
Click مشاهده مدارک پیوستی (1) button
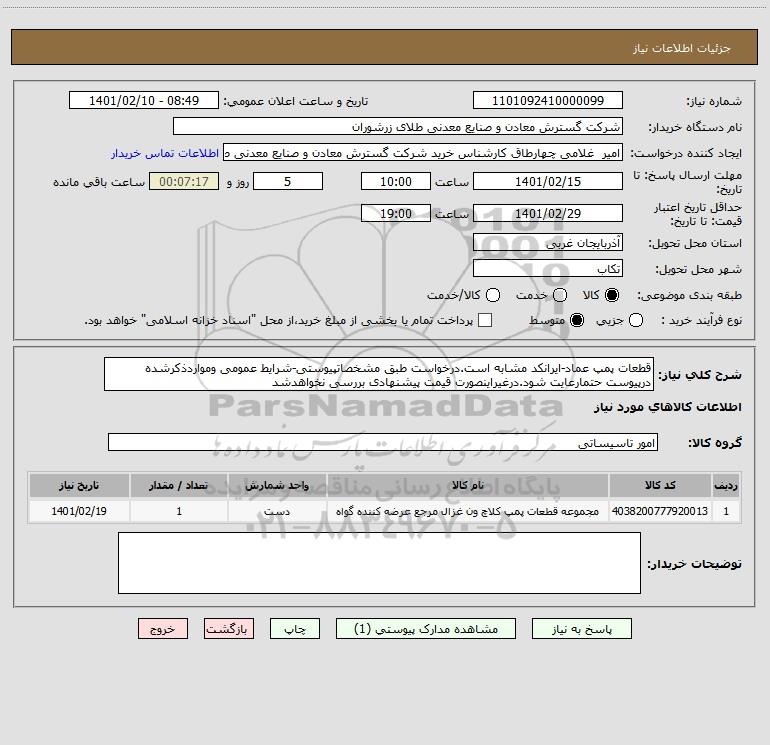point(426,629)
